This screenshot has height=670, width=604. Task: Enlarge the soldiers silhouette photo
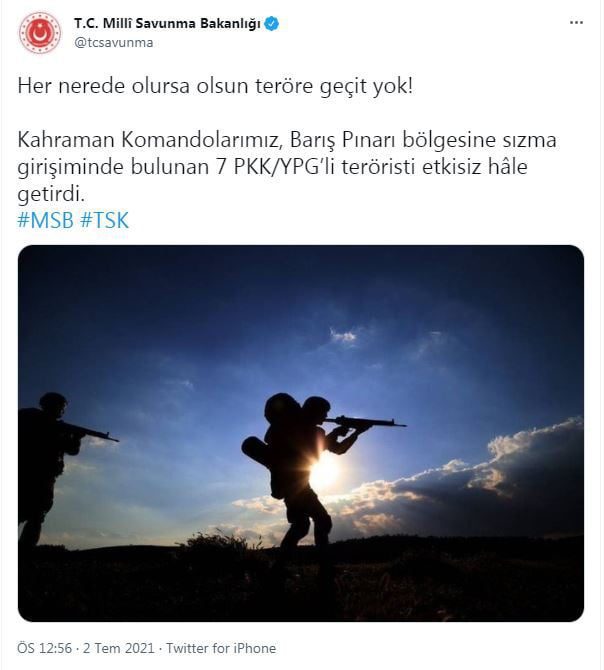[x=301, y=433]
